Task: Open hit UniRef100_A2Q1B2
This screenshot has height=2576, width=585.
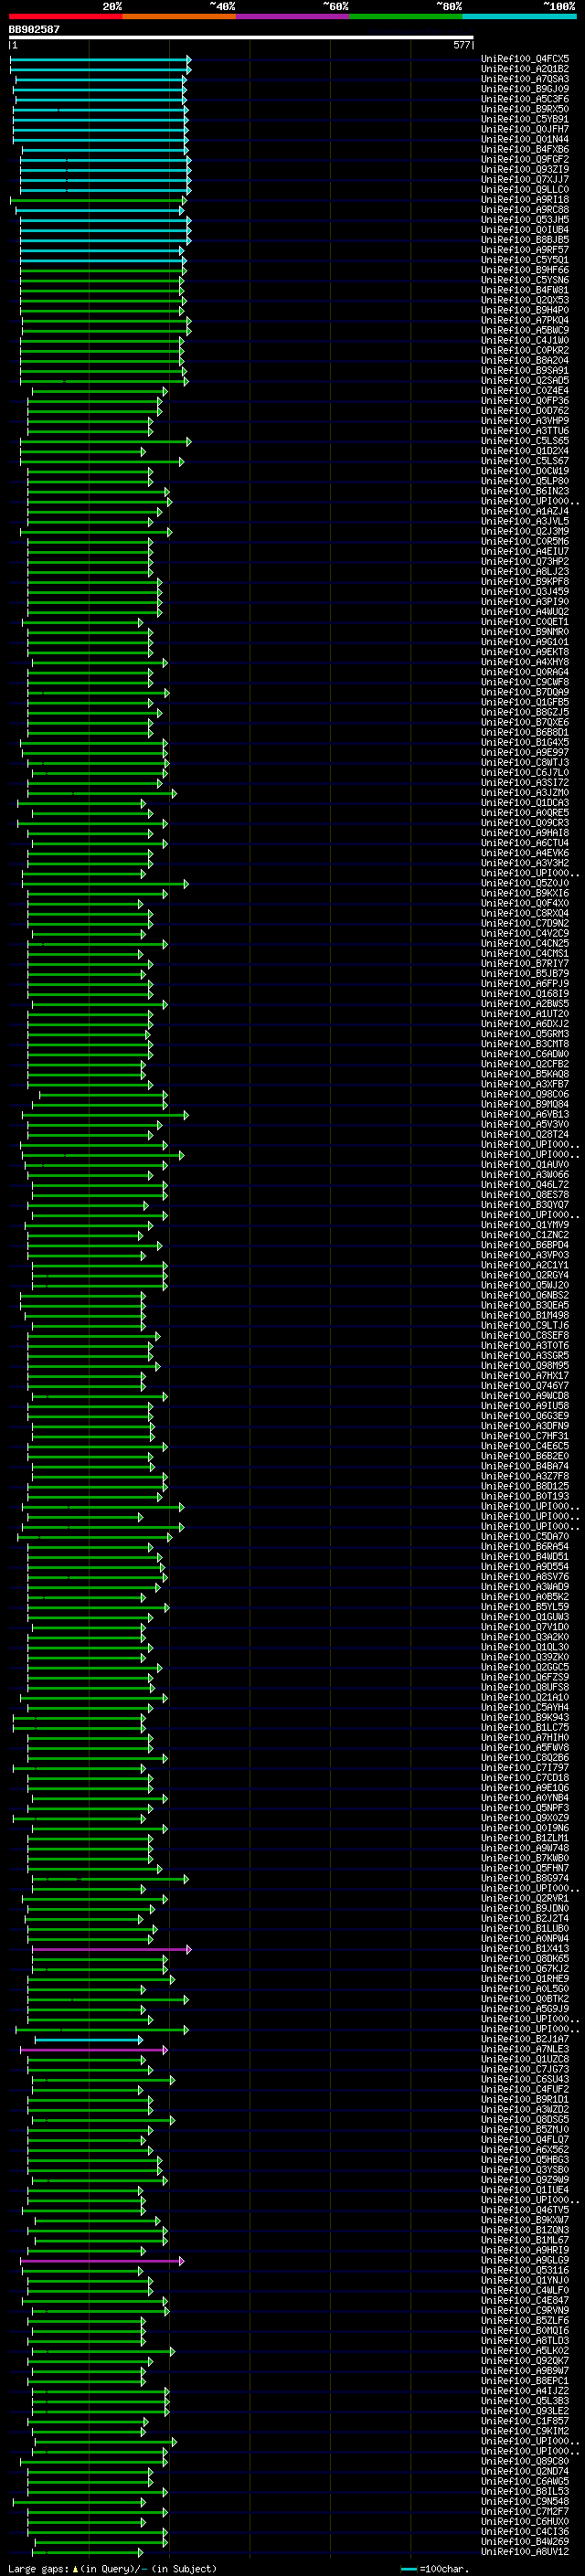Action: [525, 69]
